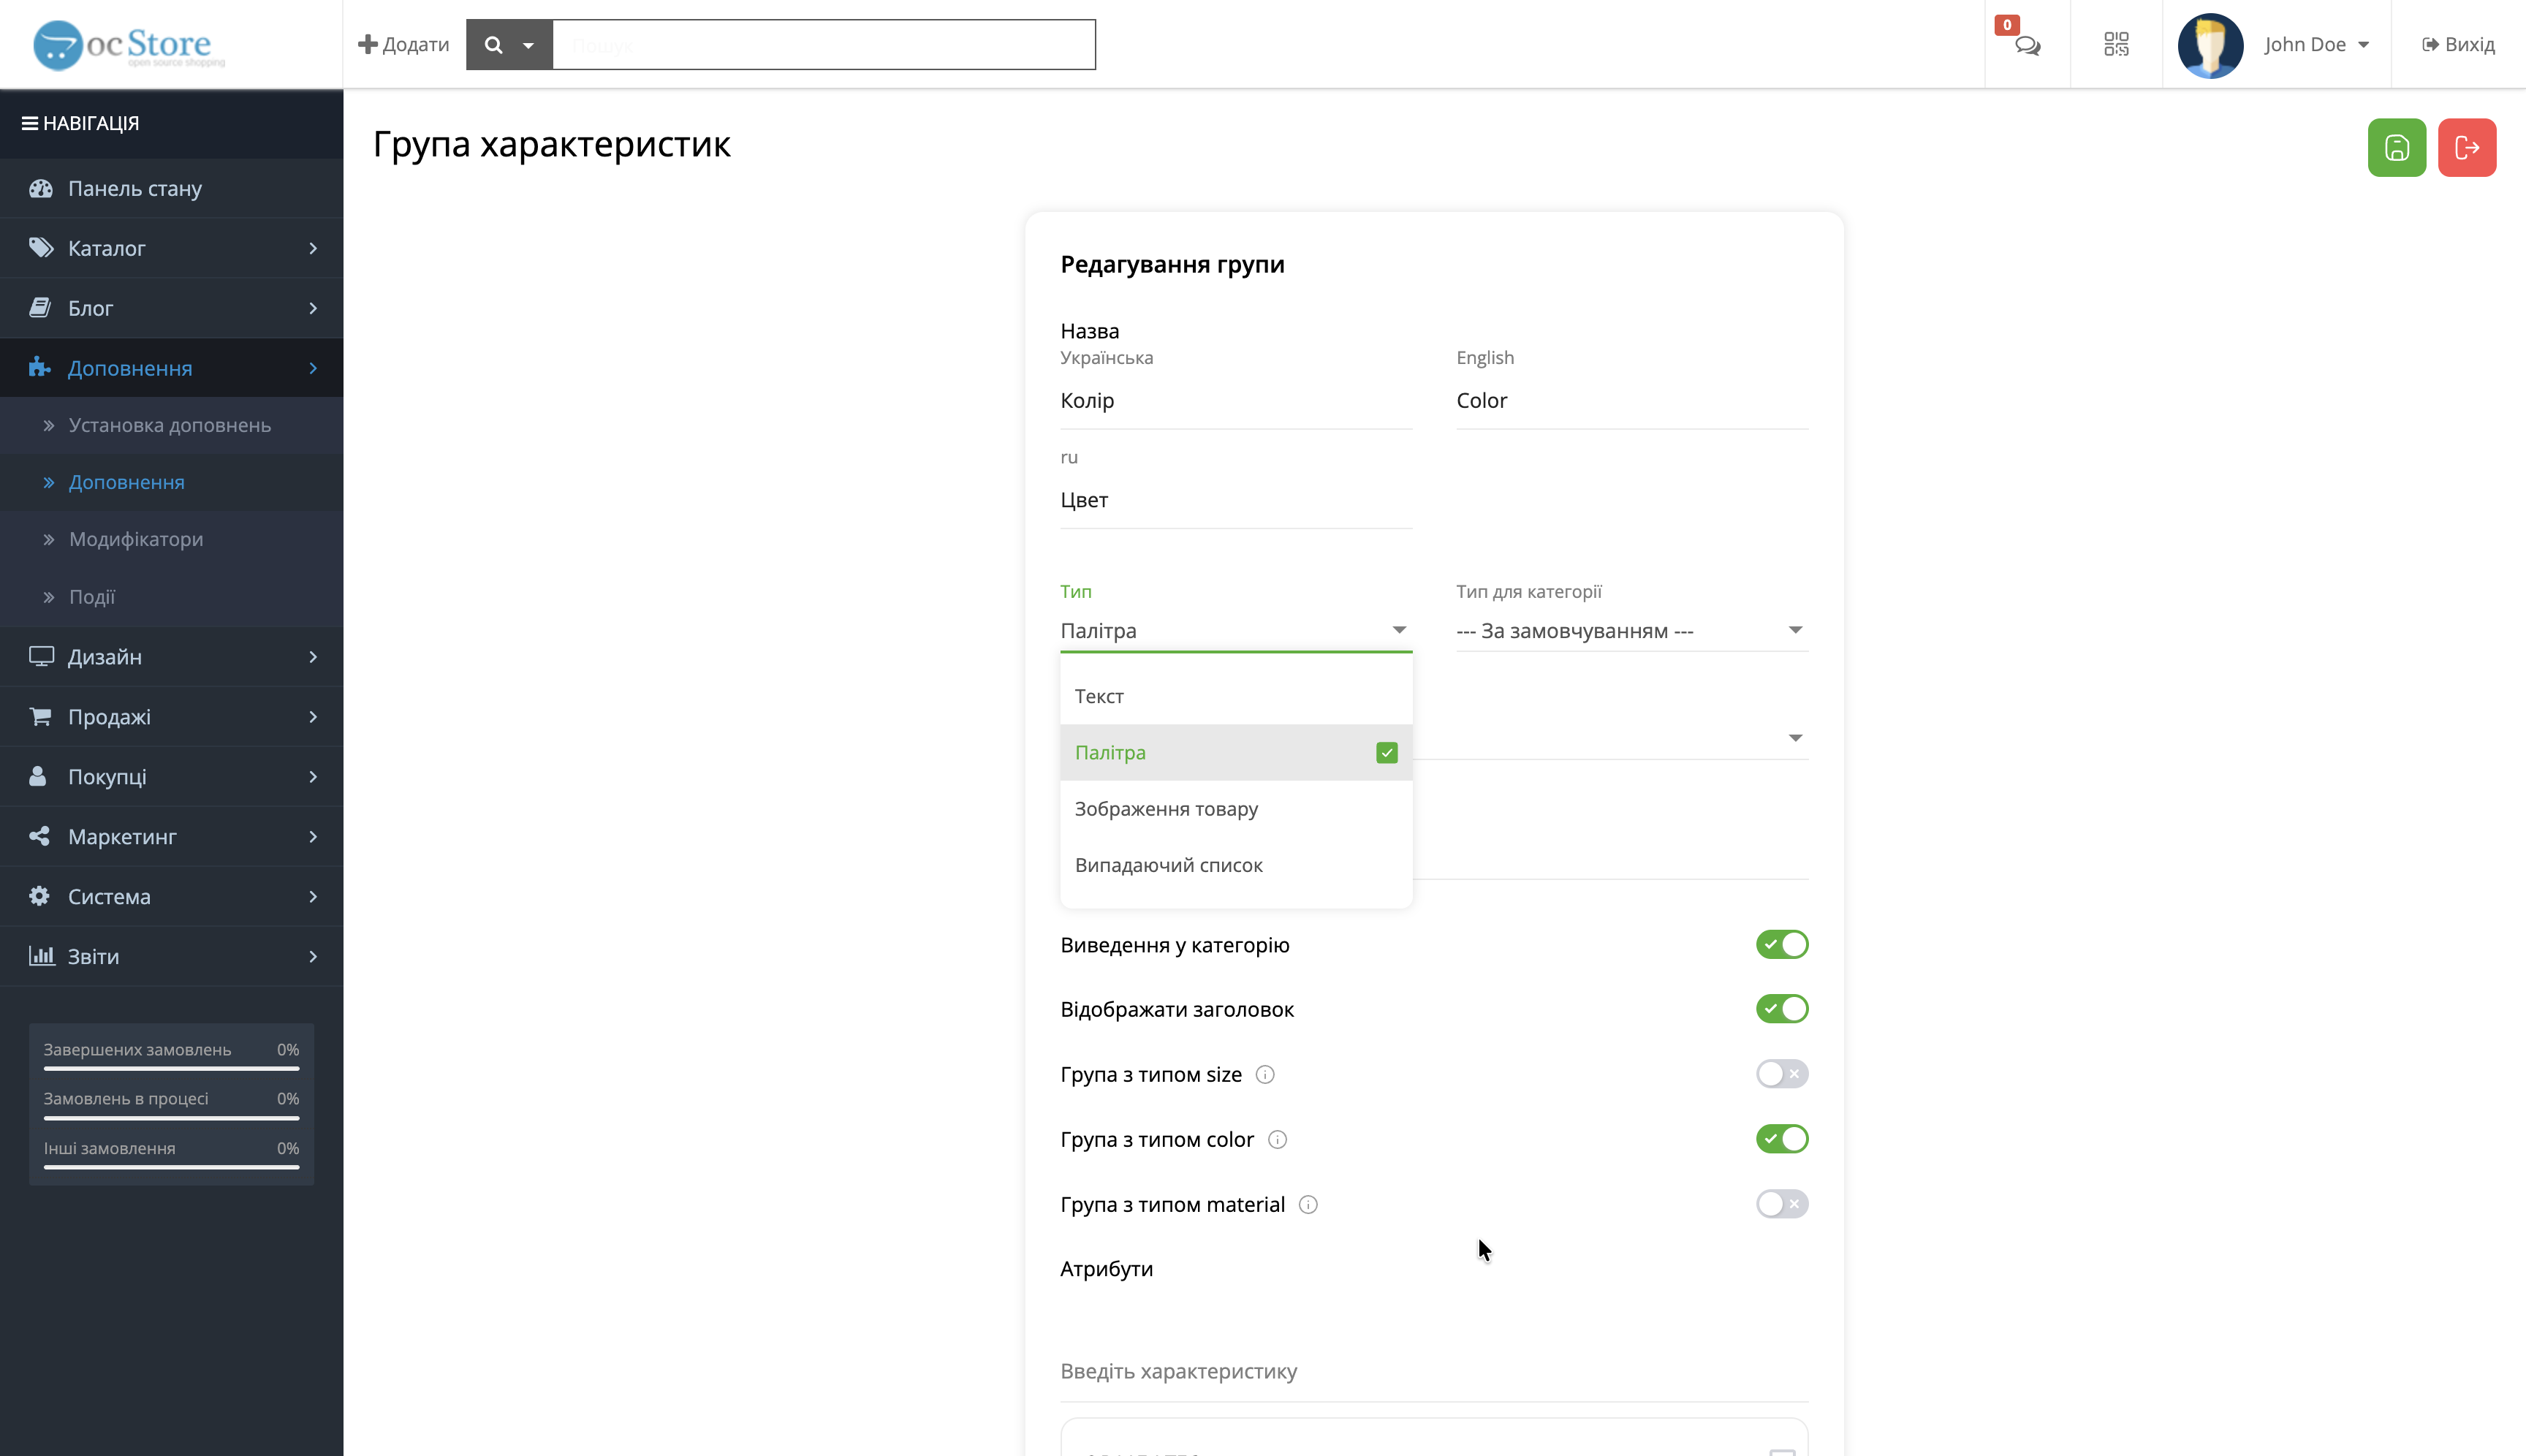Turn off the Відображати заголовок switch
The image size is (2526, 1456).
click(1782, 1008)
